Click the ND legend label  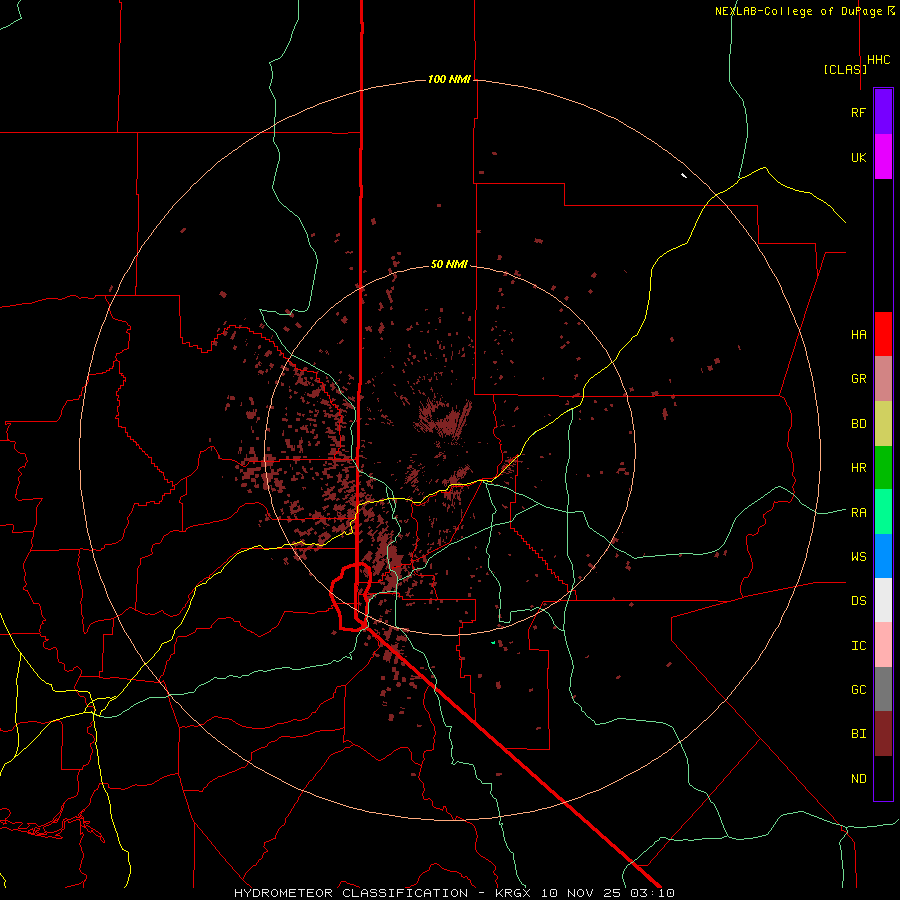point(858,778)
